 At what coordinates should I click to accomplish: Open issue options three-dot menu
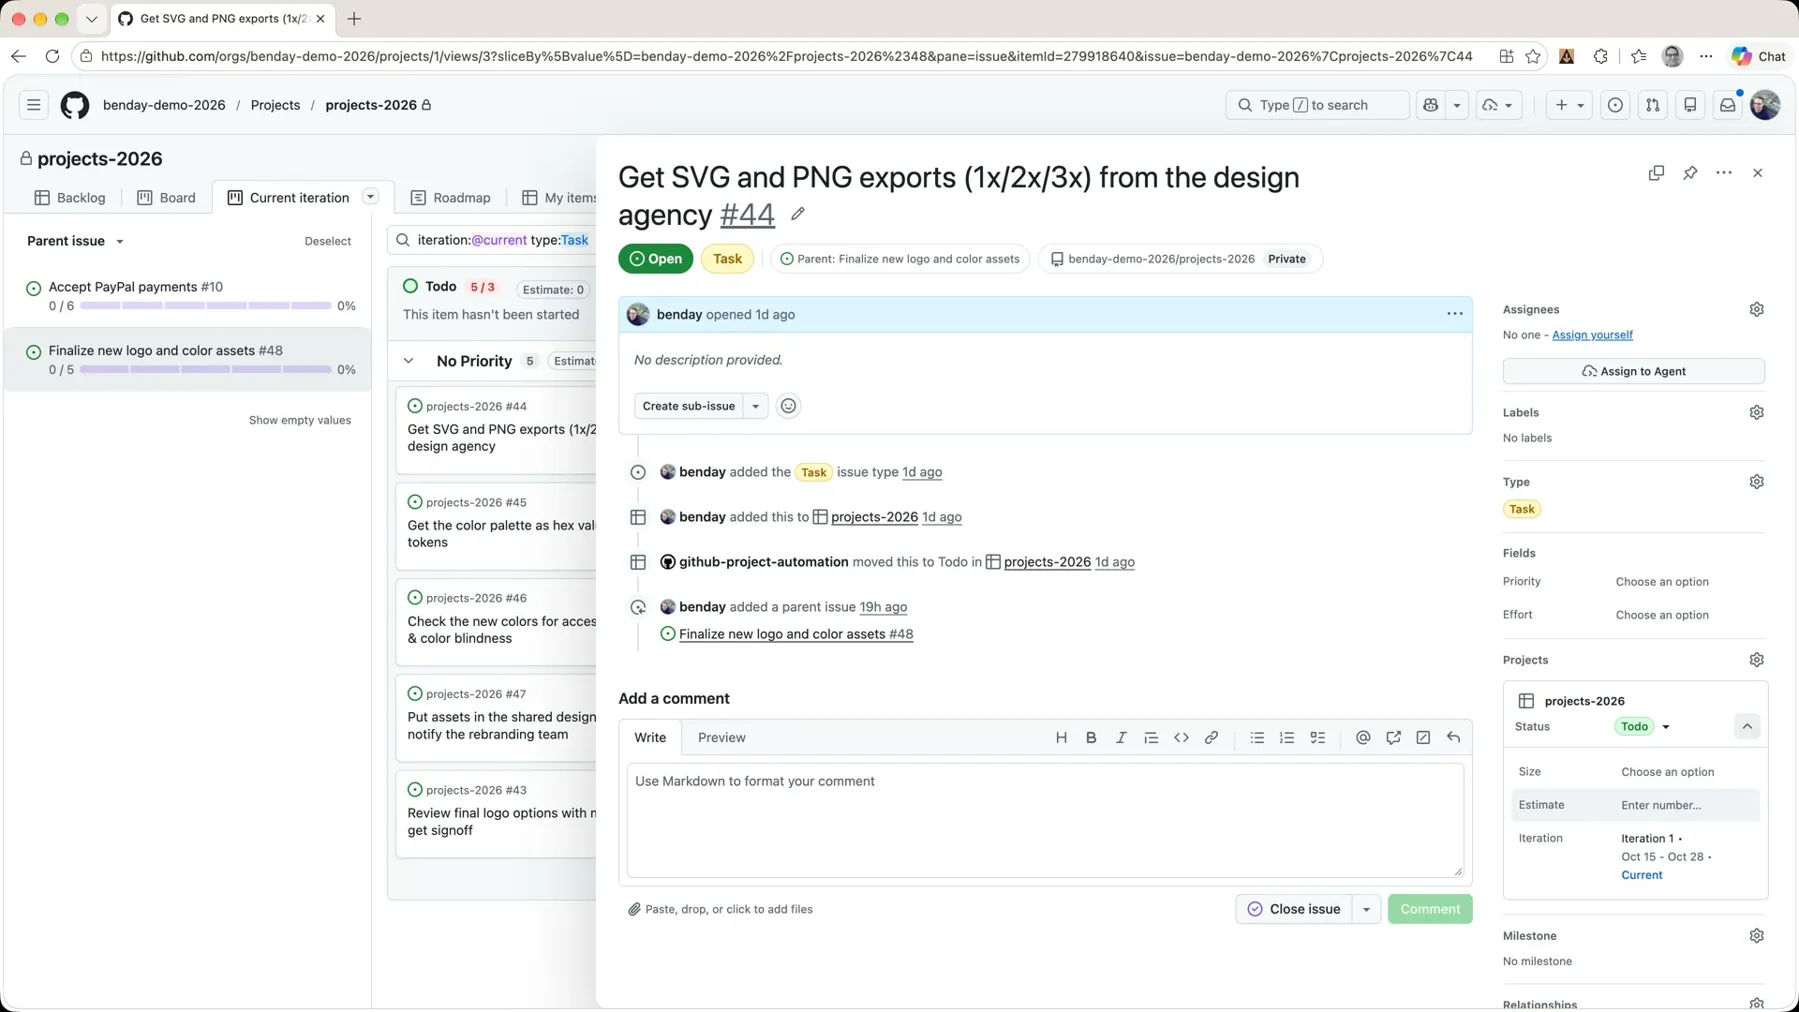(x=1724, y=173)
